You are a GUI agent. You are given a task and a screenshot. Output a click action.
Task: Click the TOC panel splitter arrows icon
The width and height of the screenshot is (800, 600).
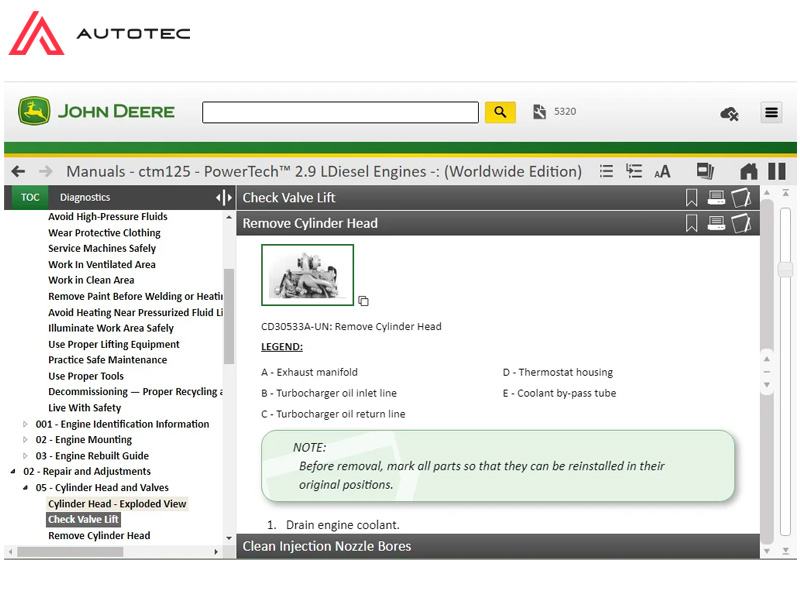[223, 197]
